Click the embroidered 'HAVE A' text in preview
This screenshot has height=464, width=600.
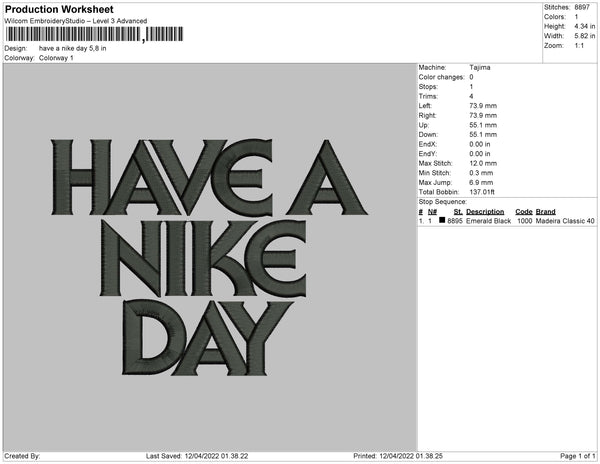click(x=209, y=177)
